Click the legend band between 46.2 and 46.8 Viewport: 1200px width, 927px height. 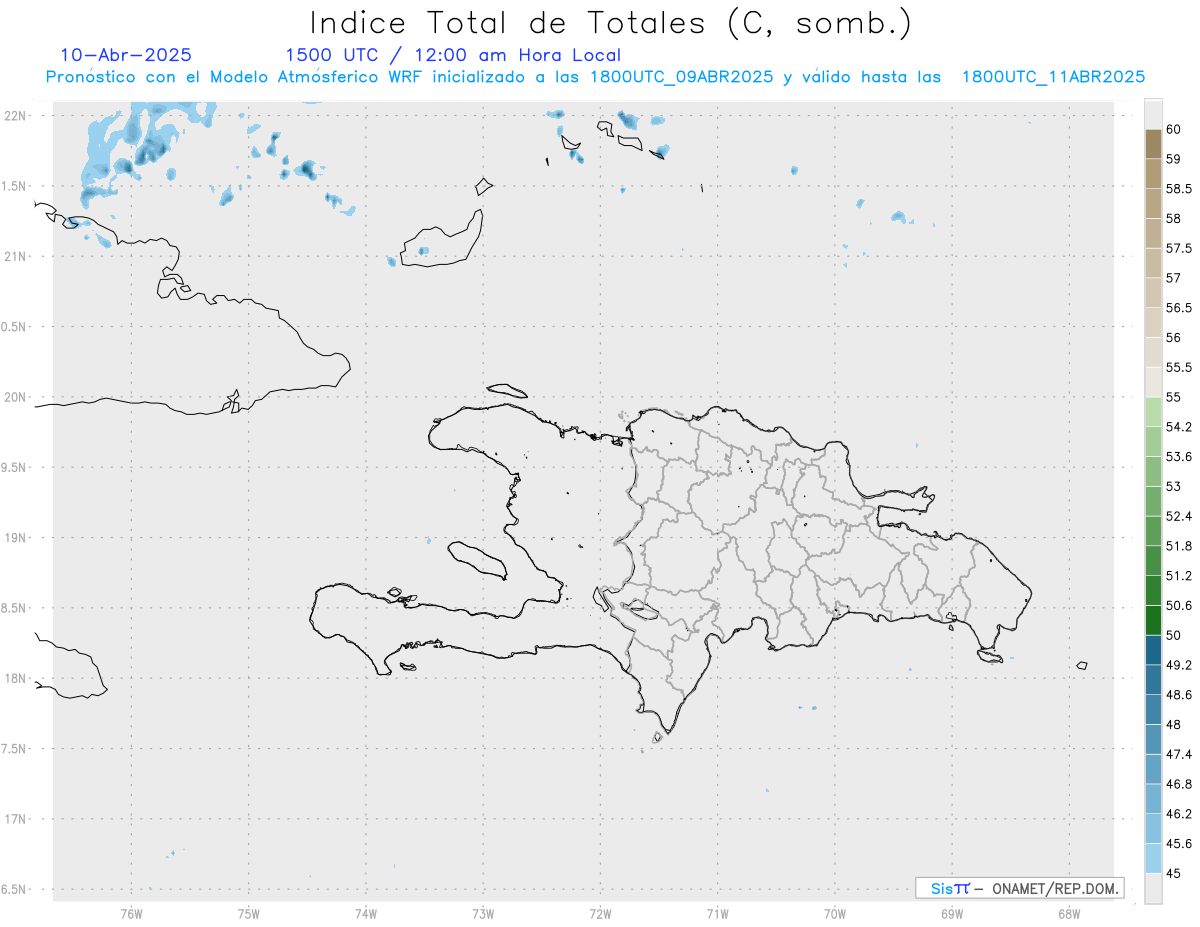(x=1153, y=798)
